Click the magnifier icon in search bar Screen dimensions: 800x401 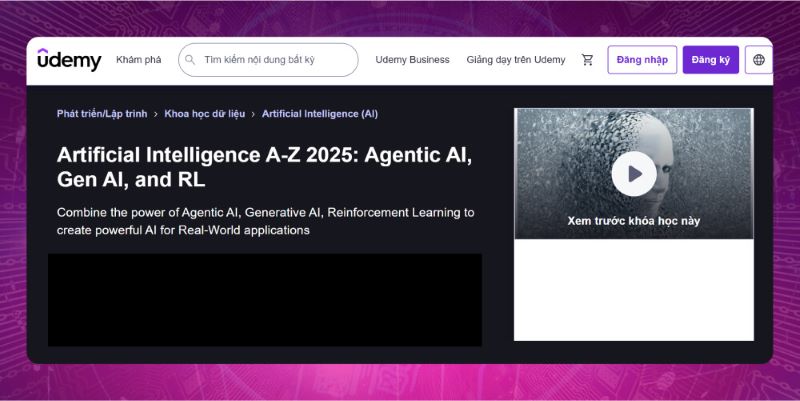[x=190, y=60]
